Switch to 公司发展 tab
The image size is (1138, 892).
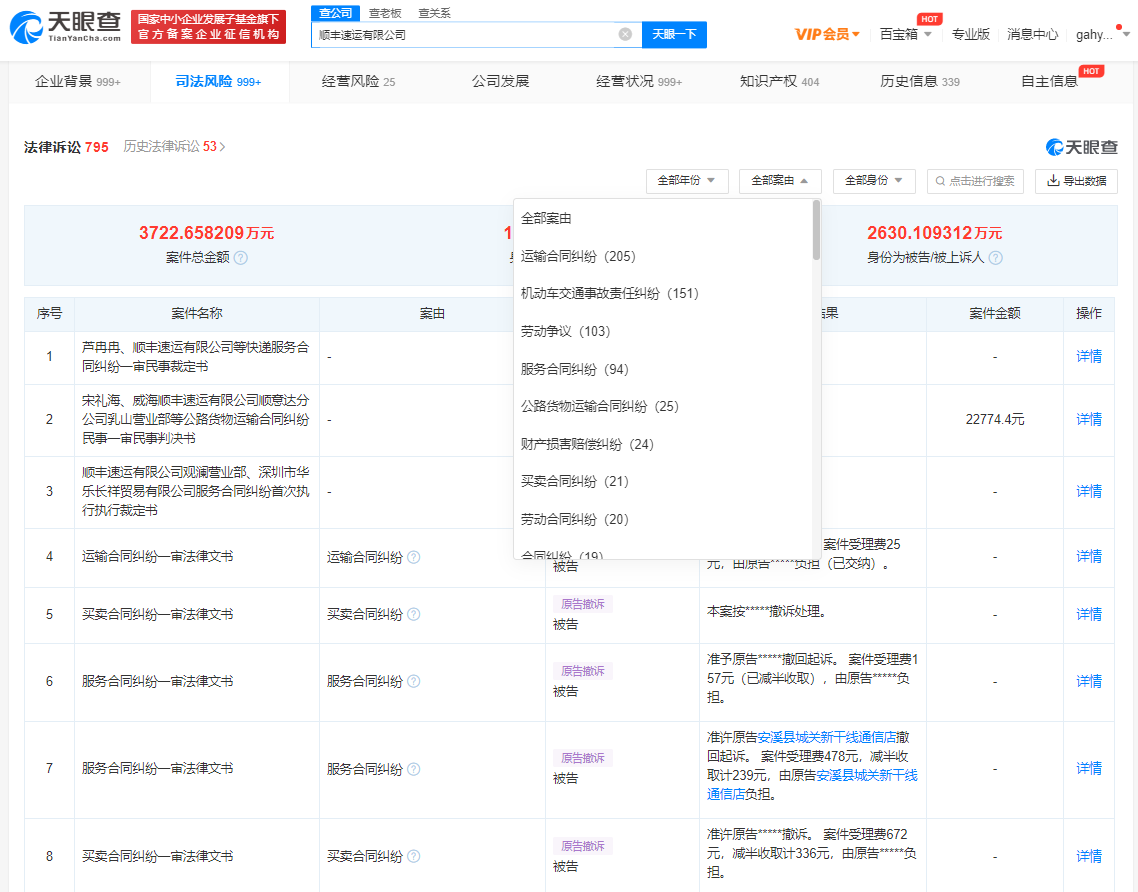(500, 81)
